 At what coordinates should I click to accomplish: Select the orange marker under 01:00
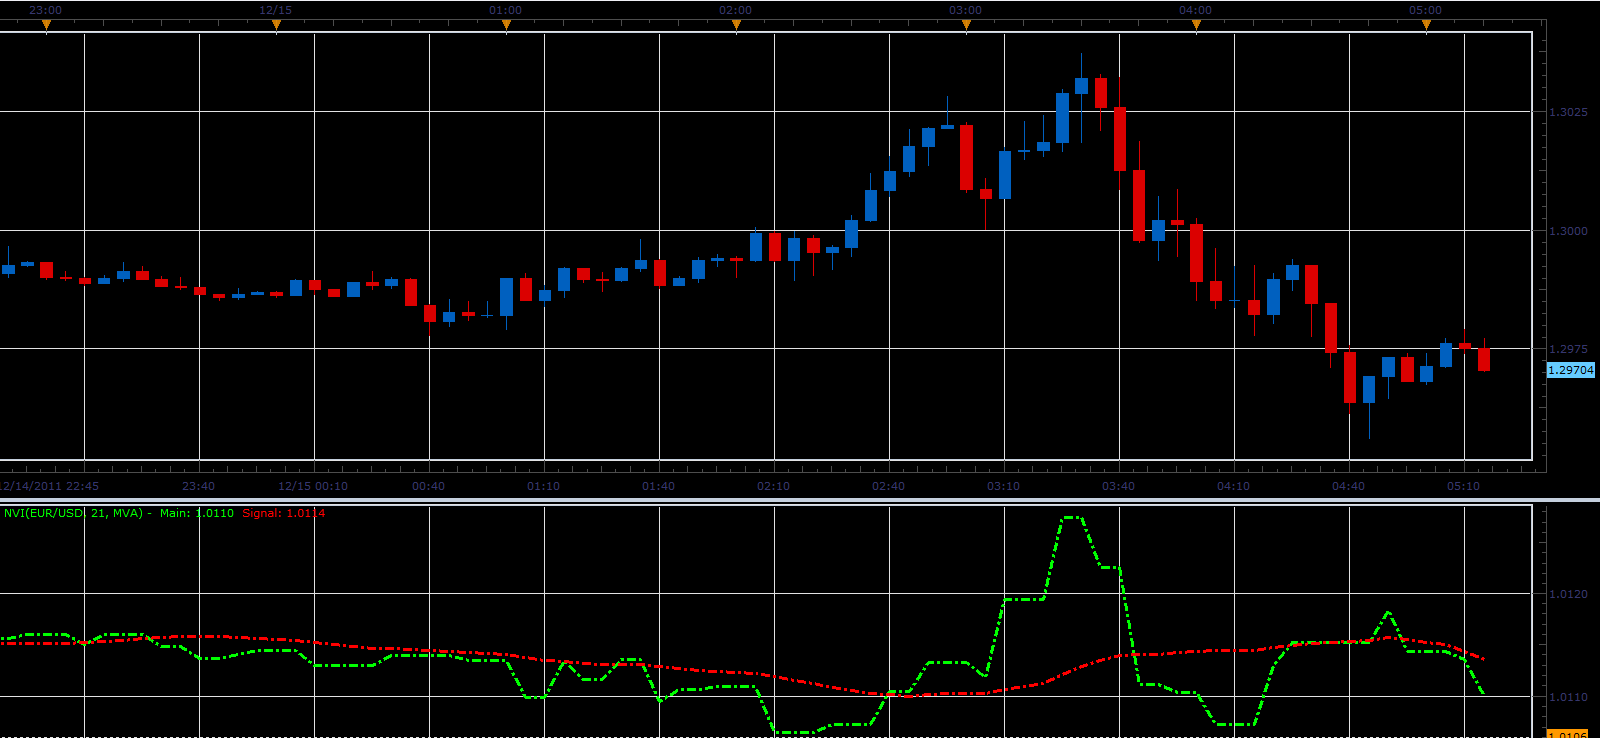click(x=506, y=26)
